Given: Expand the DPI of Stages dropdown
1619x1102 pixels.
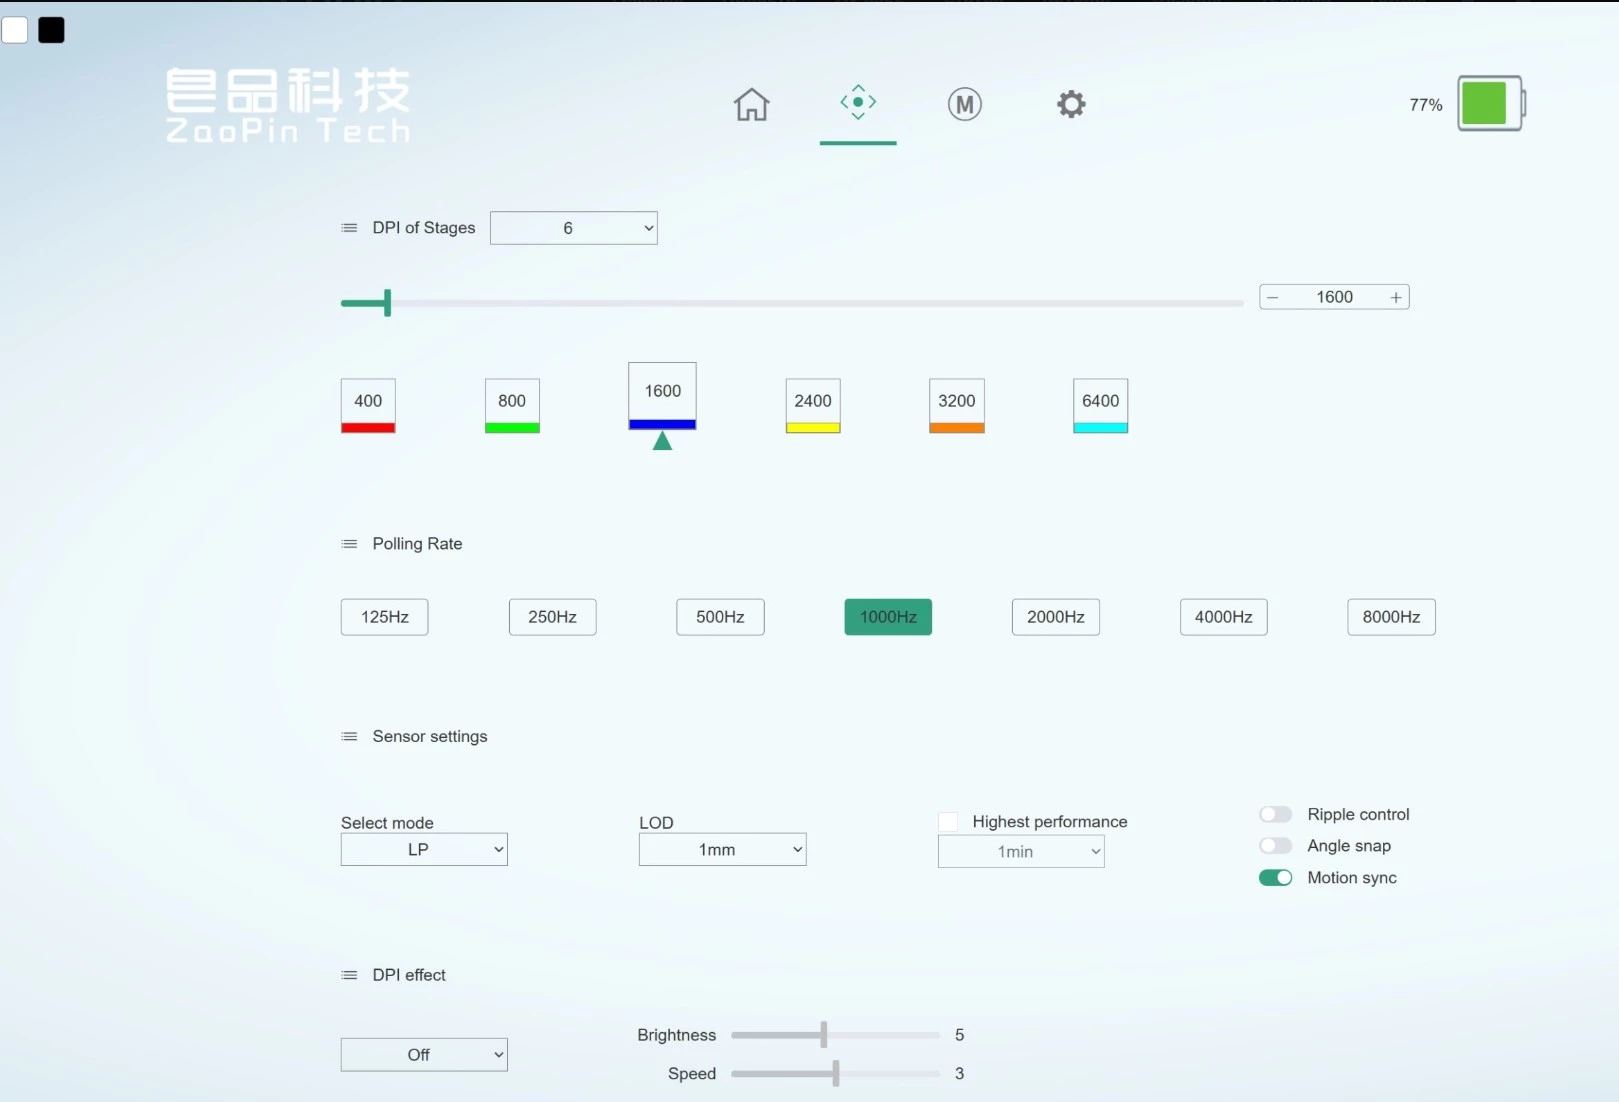Looking at the screenshot, I should (573, 228).
